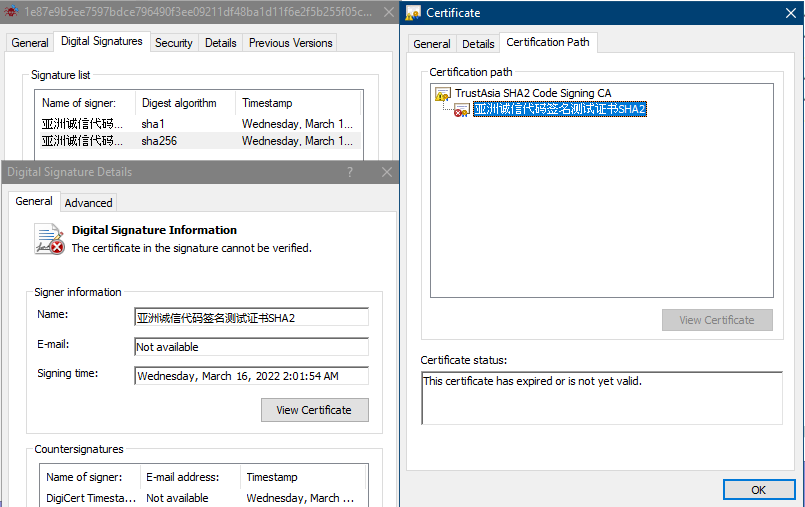Select the sha1 signature row

click(200, 124)
